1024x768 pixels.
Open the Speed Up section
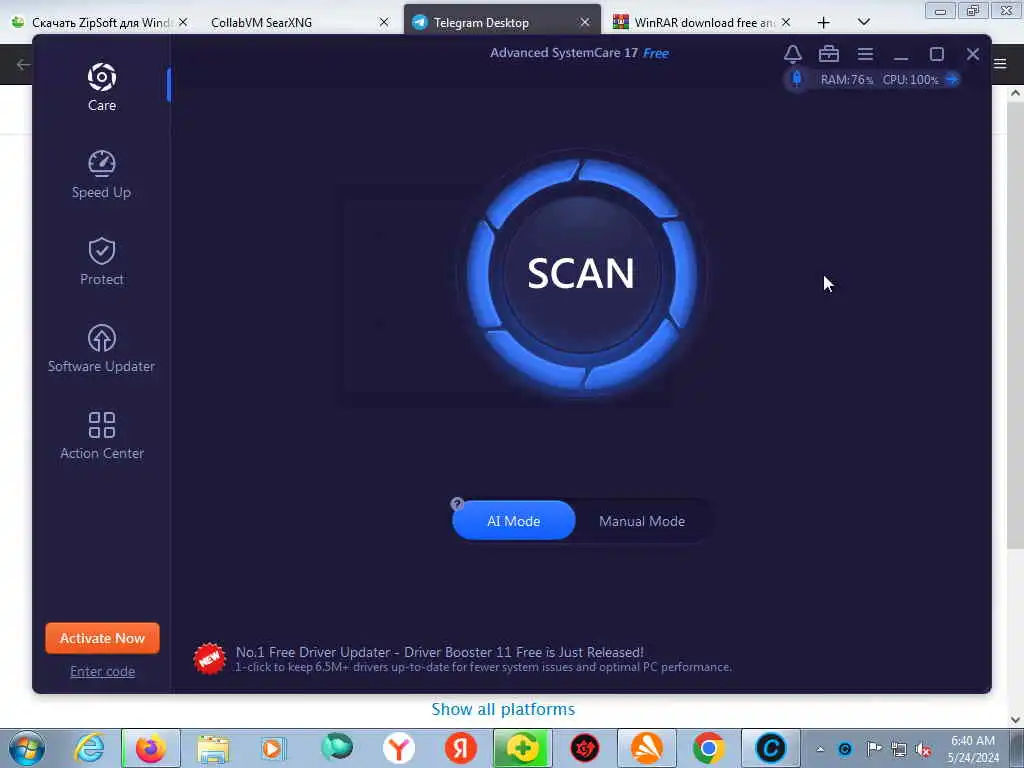click(102, 174)
